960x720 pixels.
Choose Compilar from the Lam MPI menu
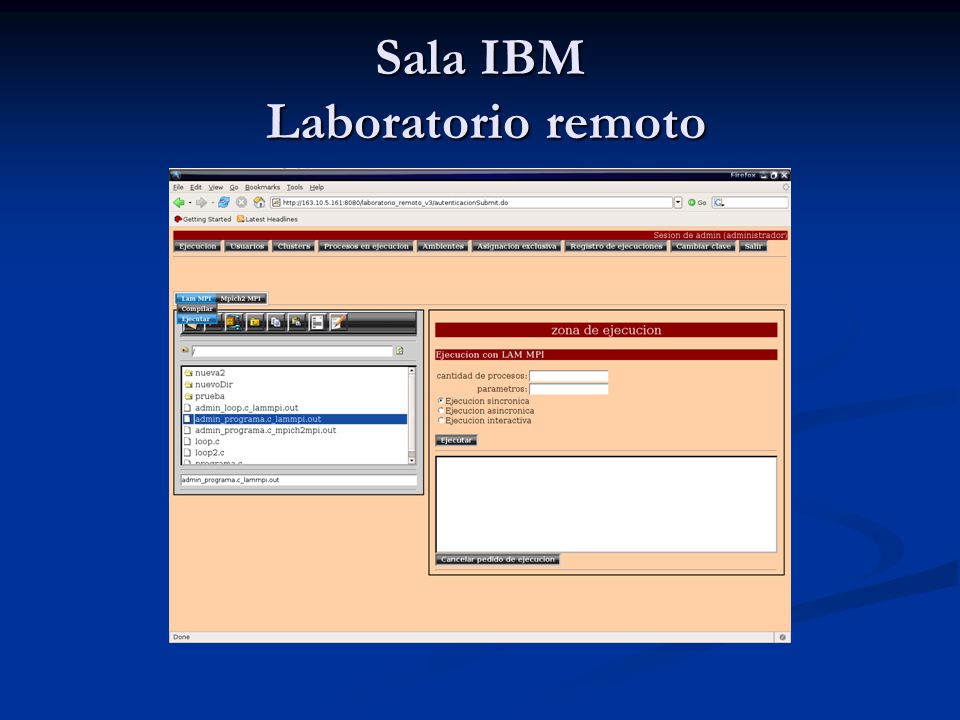[197, 309]
